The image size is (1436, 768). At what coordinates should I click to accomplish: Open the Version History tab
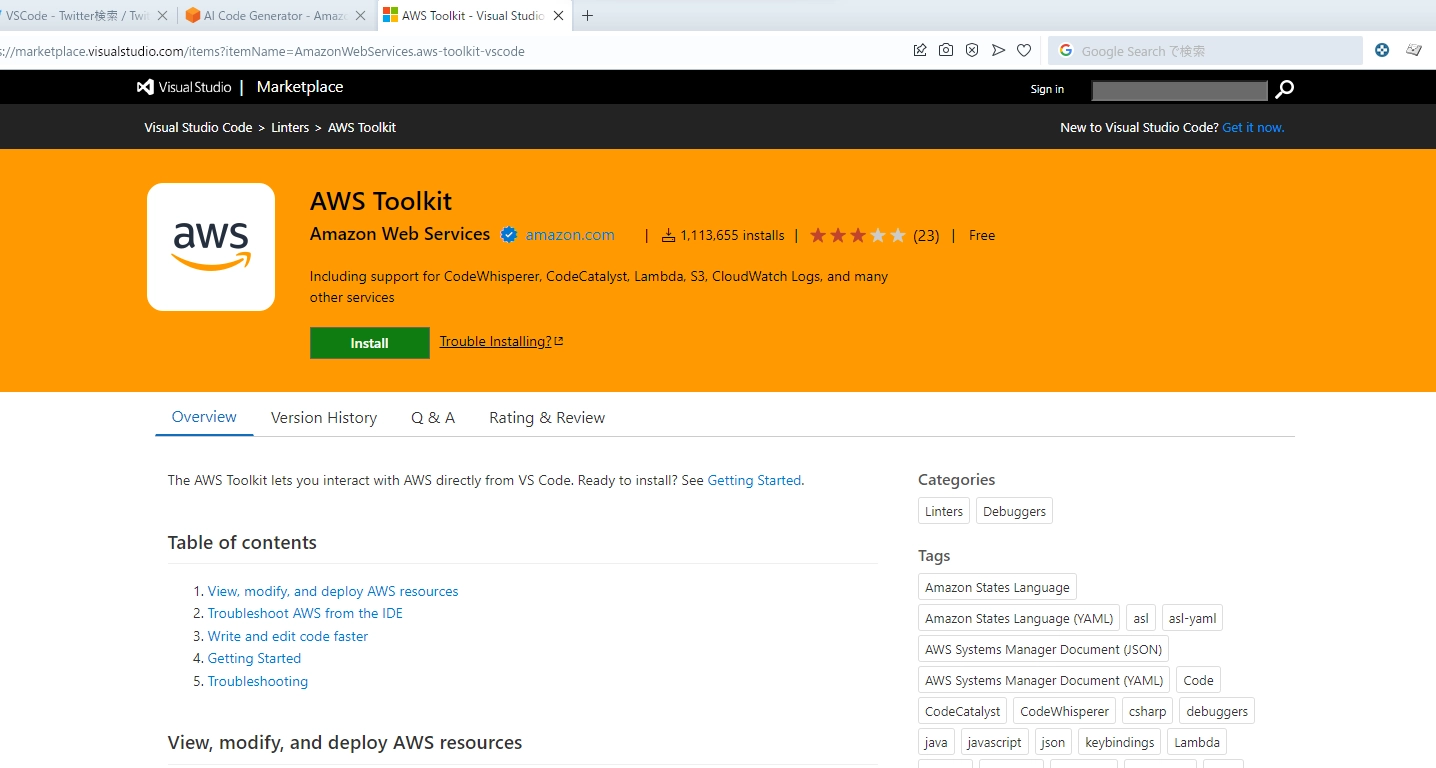click(x=323, y=417)
